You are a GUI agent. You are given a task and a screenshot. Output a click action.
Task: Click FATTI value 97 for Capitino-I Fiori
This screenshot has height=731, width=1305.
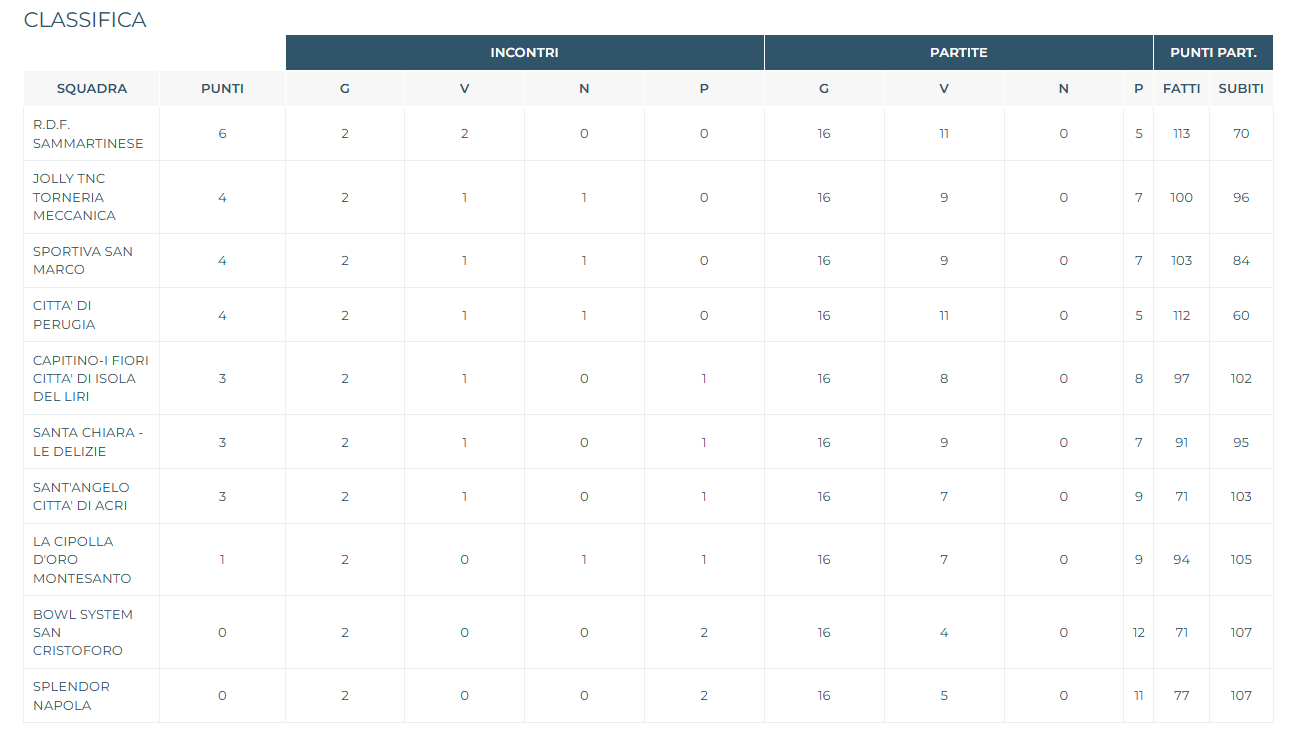(1182, 378)
